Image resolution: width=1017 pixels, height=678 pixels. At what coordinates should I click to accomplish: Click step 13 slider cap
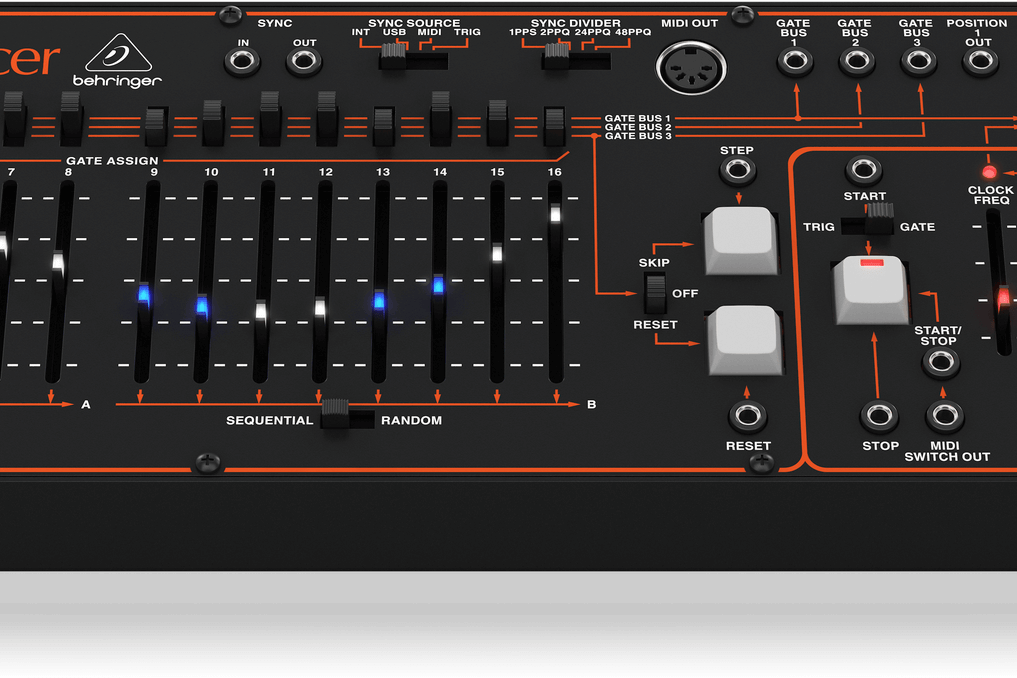(379, 301)
